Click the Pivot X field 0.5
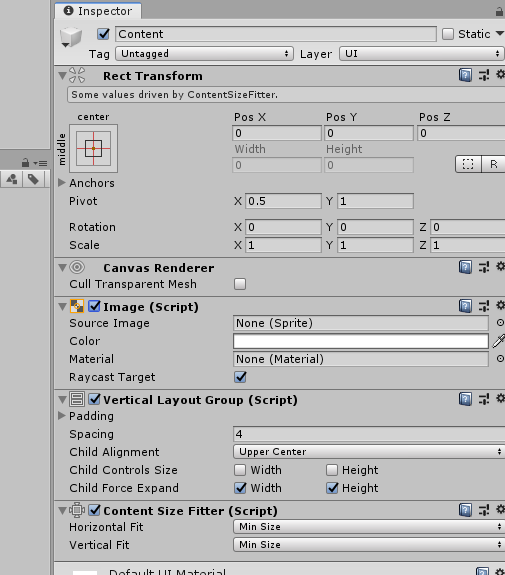Viewport: 505px width, 575px height. coord(283,201)
